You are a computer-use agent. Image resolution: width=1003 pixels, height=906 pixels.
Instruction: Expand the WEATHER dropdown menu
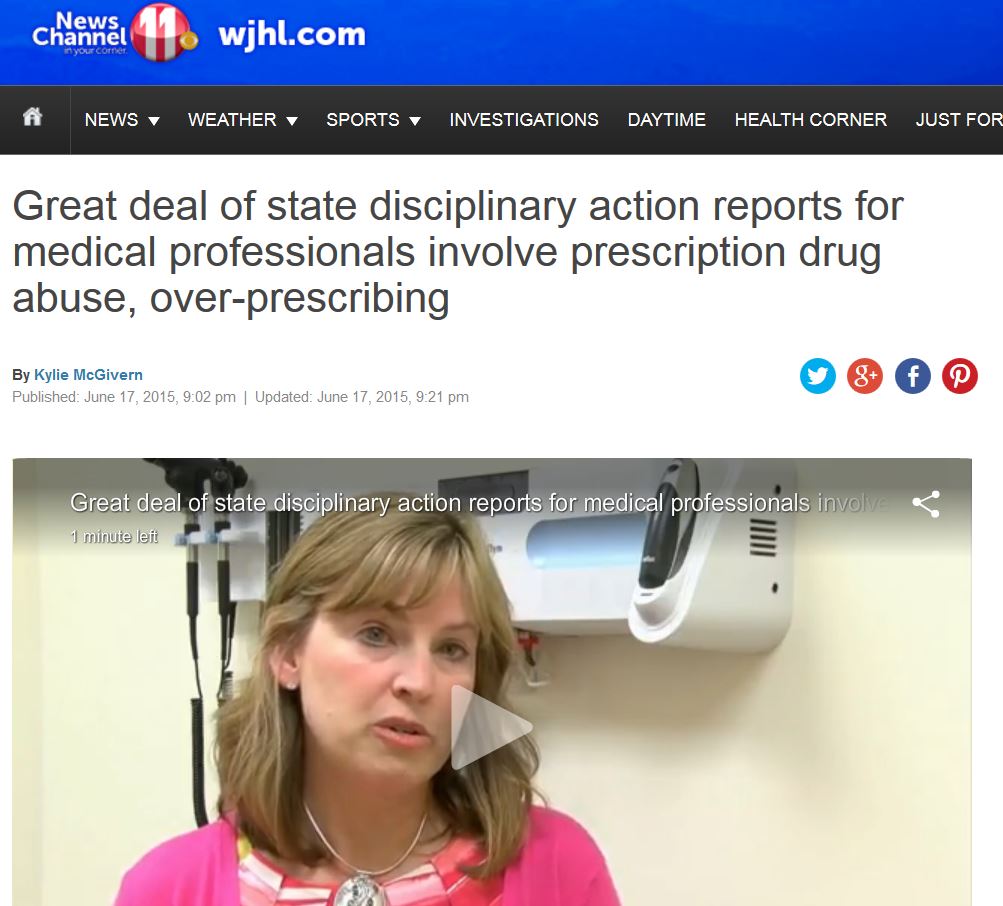pos(242,120)
